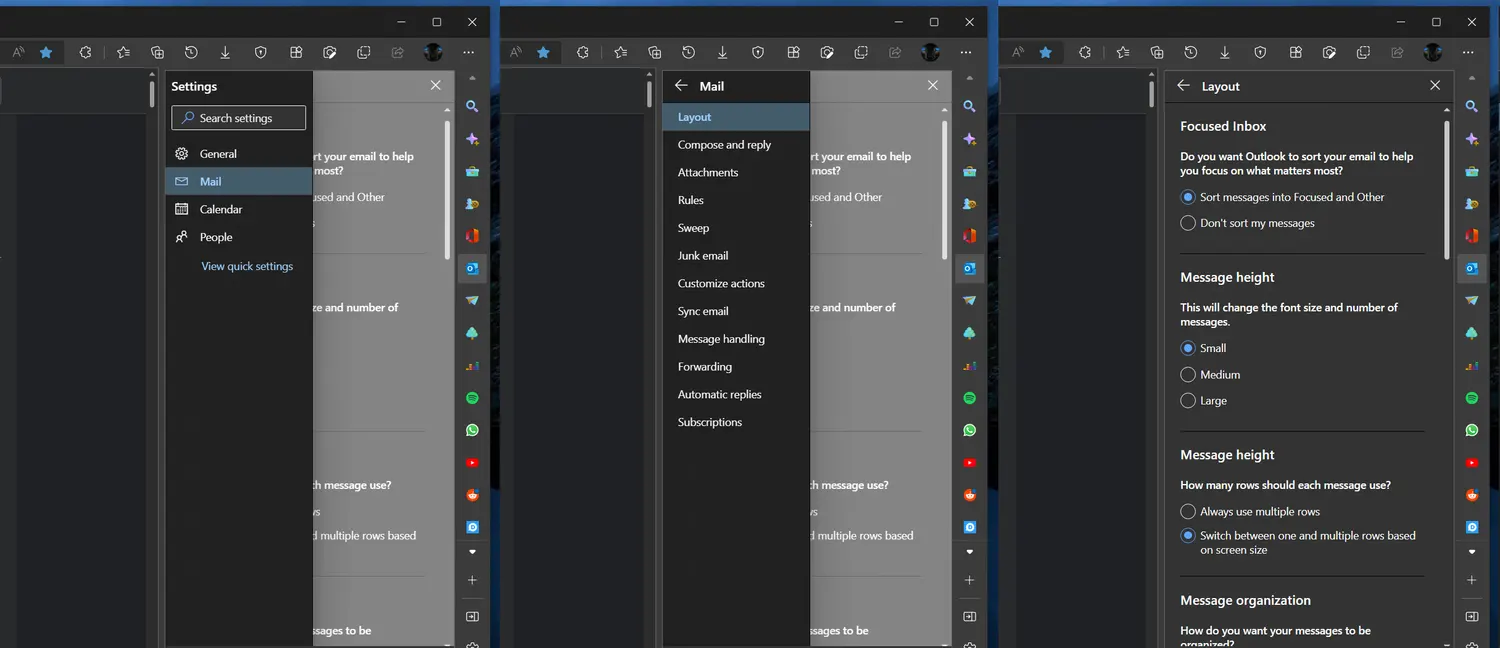Click Read aloud in the Layout window toolbar

(x=1017, y=53)
